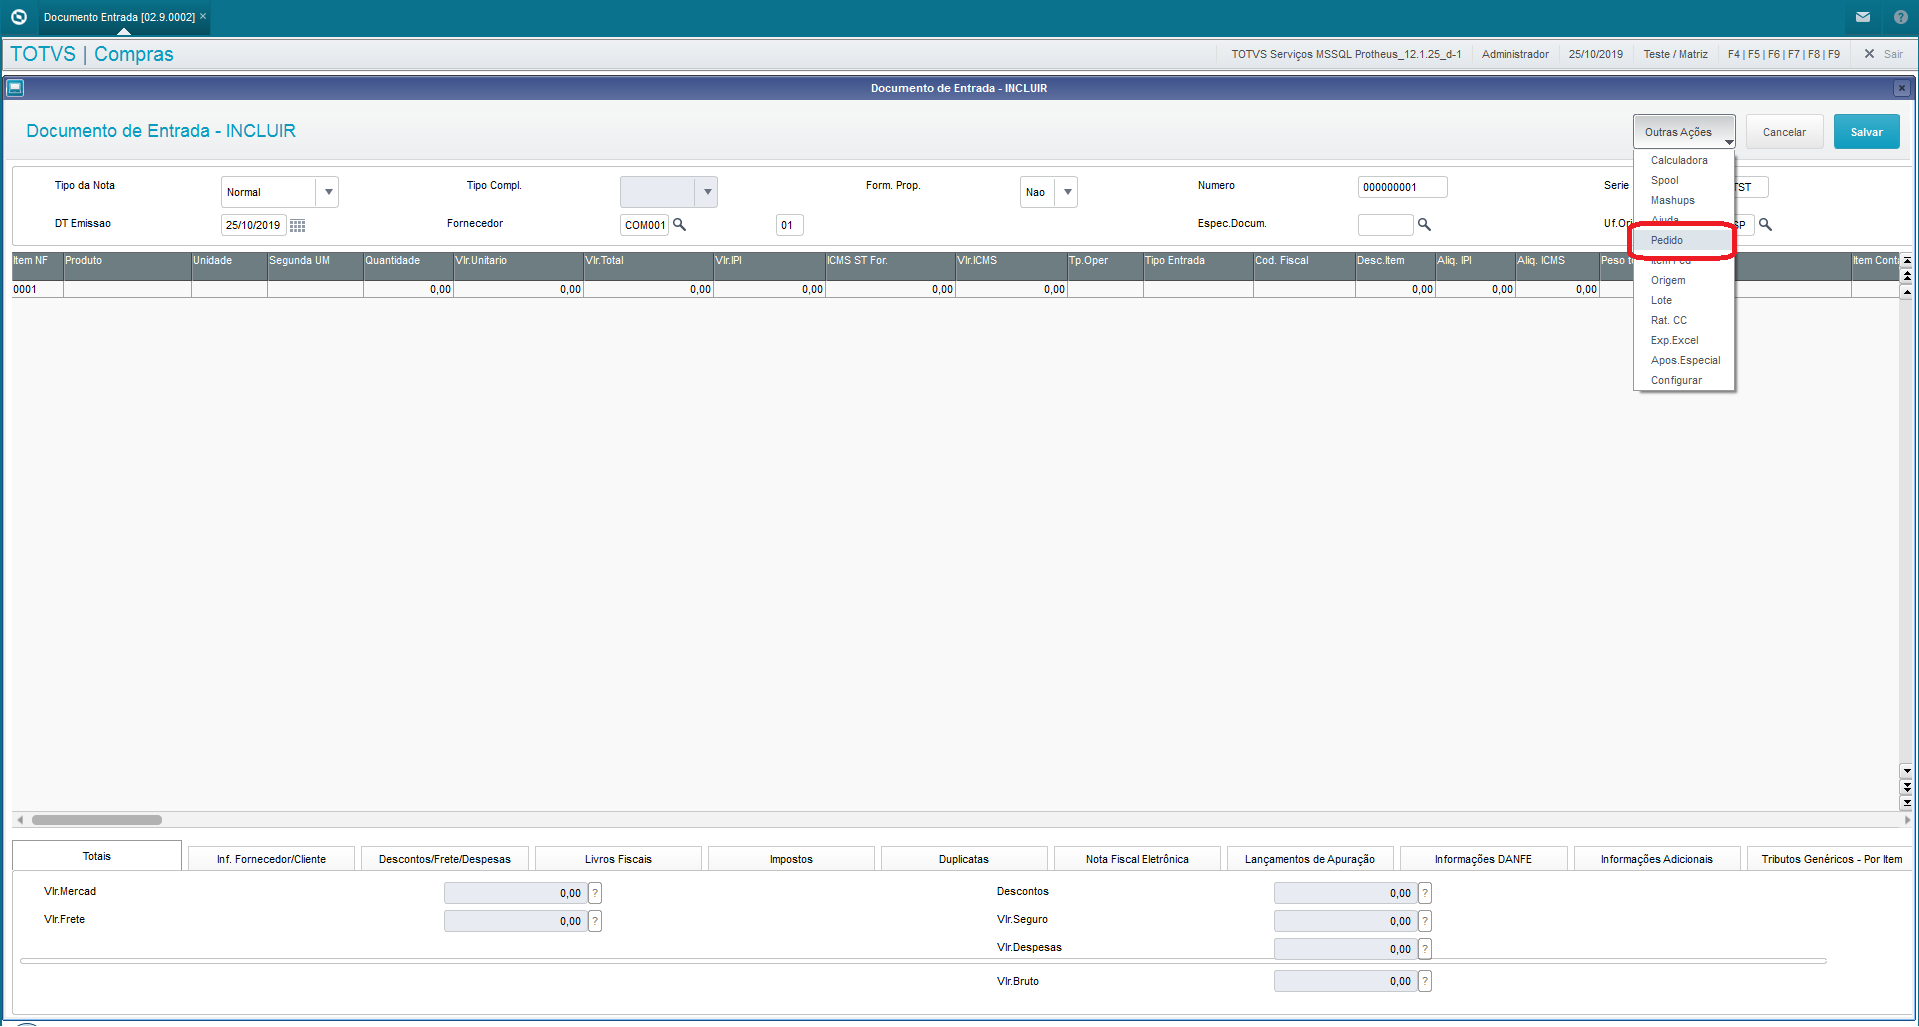Click the TOTVS logo icon in title bar
The image size is (1919, 1027).
click(x=18, y=17)
